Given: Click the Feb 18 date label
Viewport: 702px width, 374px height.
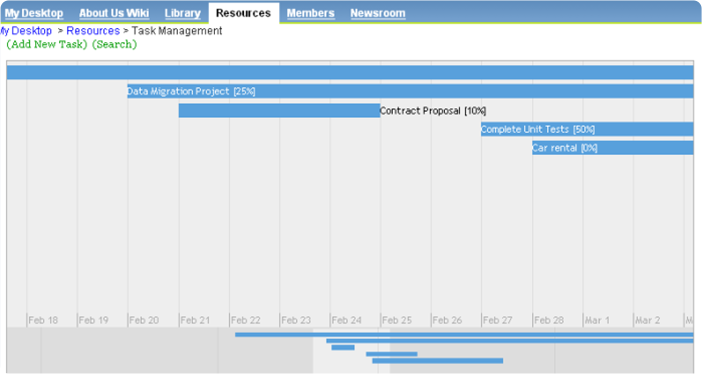Looking at the screenshot, I should (43, 320).
